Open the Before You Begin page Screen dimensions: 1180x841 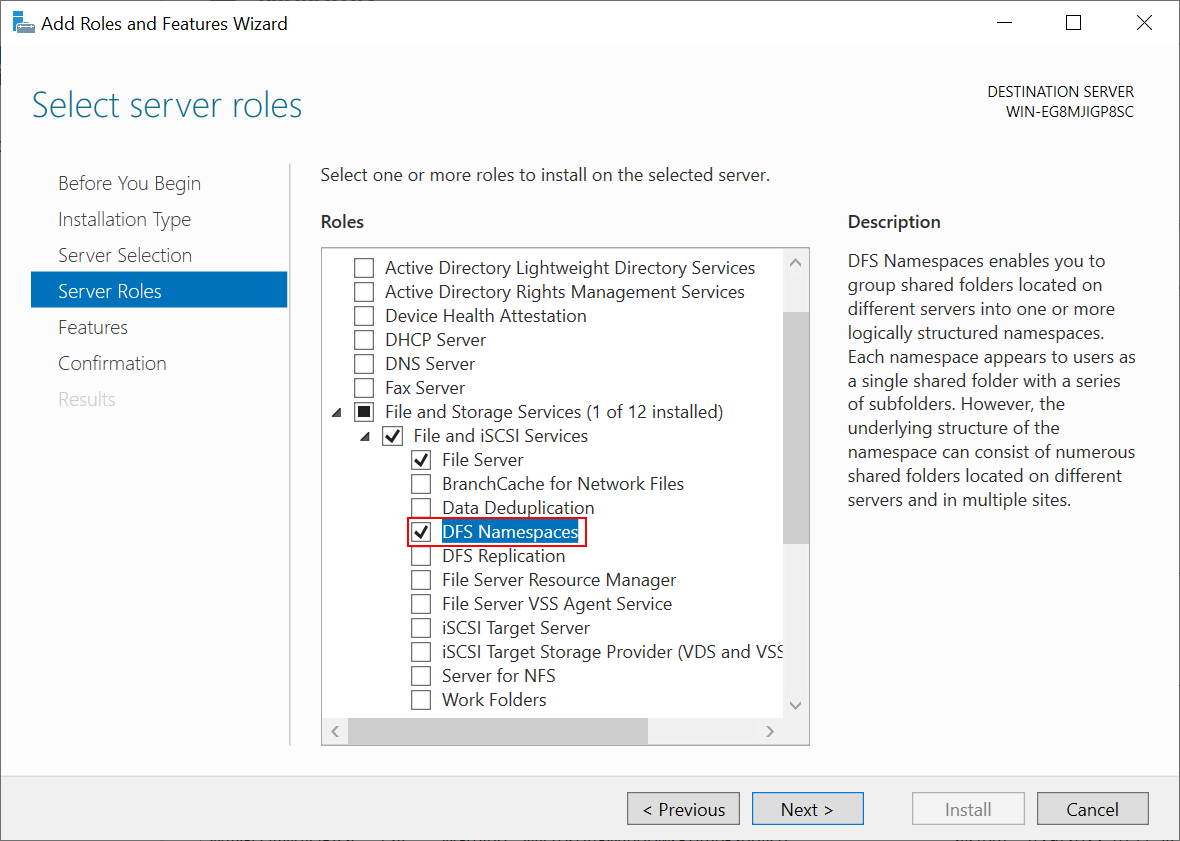point(129,183)
